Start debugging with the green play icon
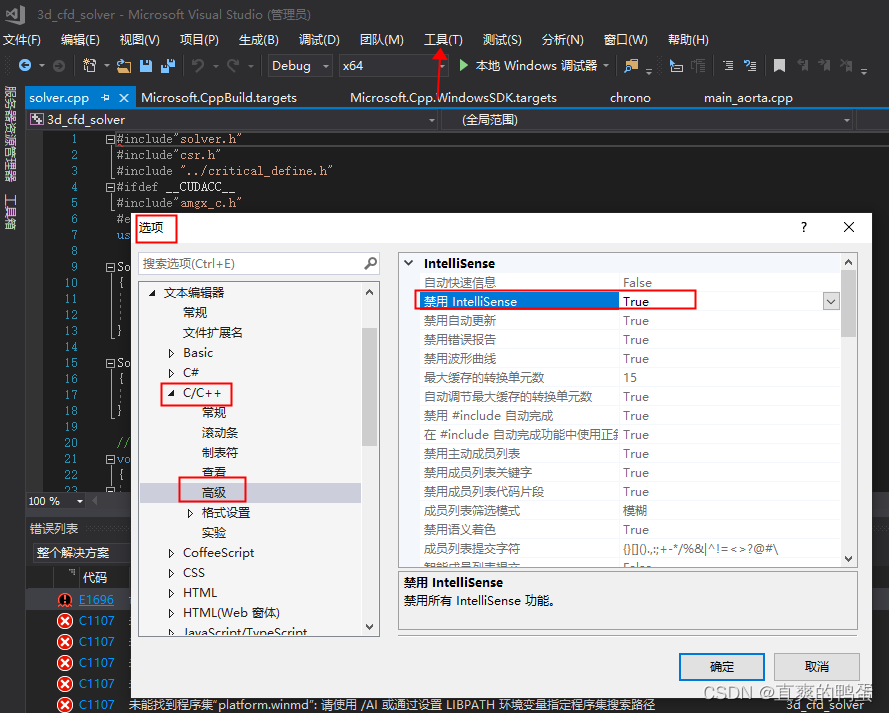889x713 pixels. click(463, 66)
